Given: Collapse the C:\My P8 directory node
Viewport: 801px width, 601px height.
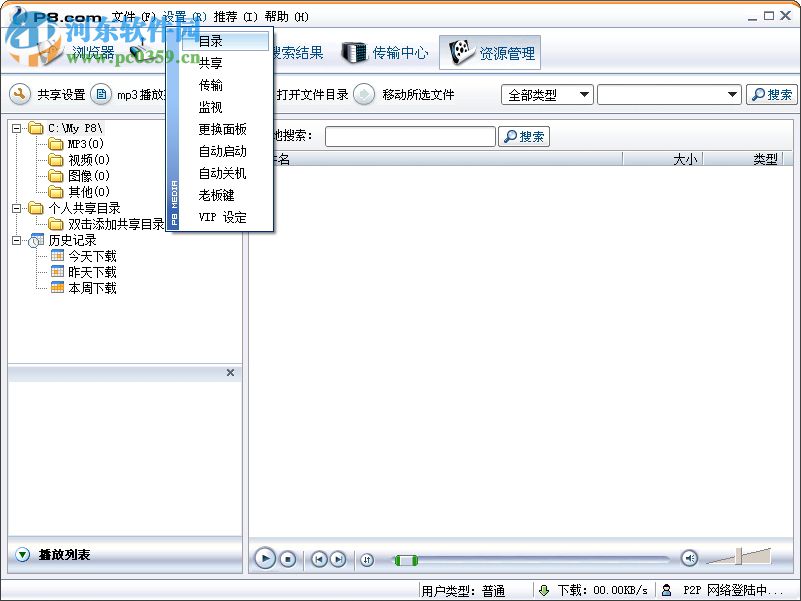Looking at the screenshot, I should point(17,128).
